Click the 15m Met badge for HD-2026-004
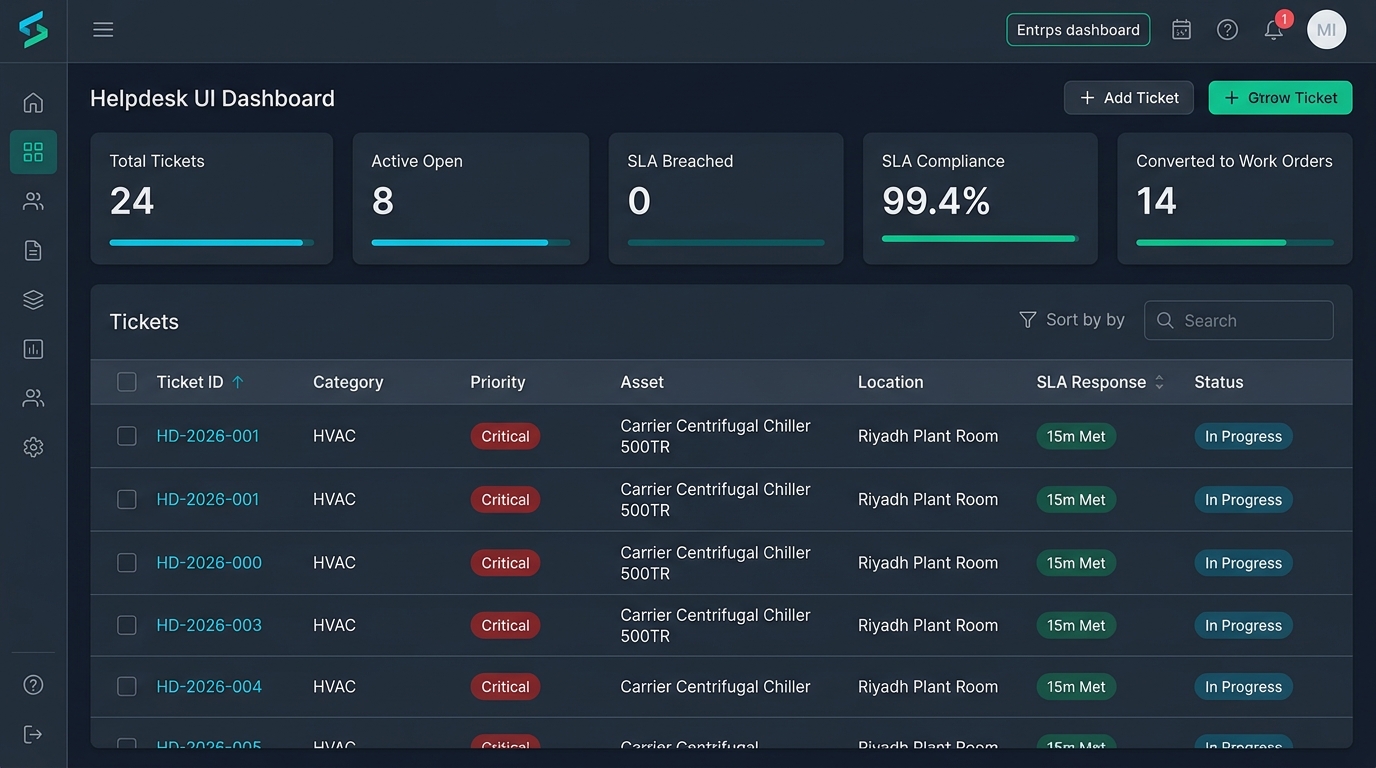Viewport: 1376px width, 768px height. [x=1076, y=687]
